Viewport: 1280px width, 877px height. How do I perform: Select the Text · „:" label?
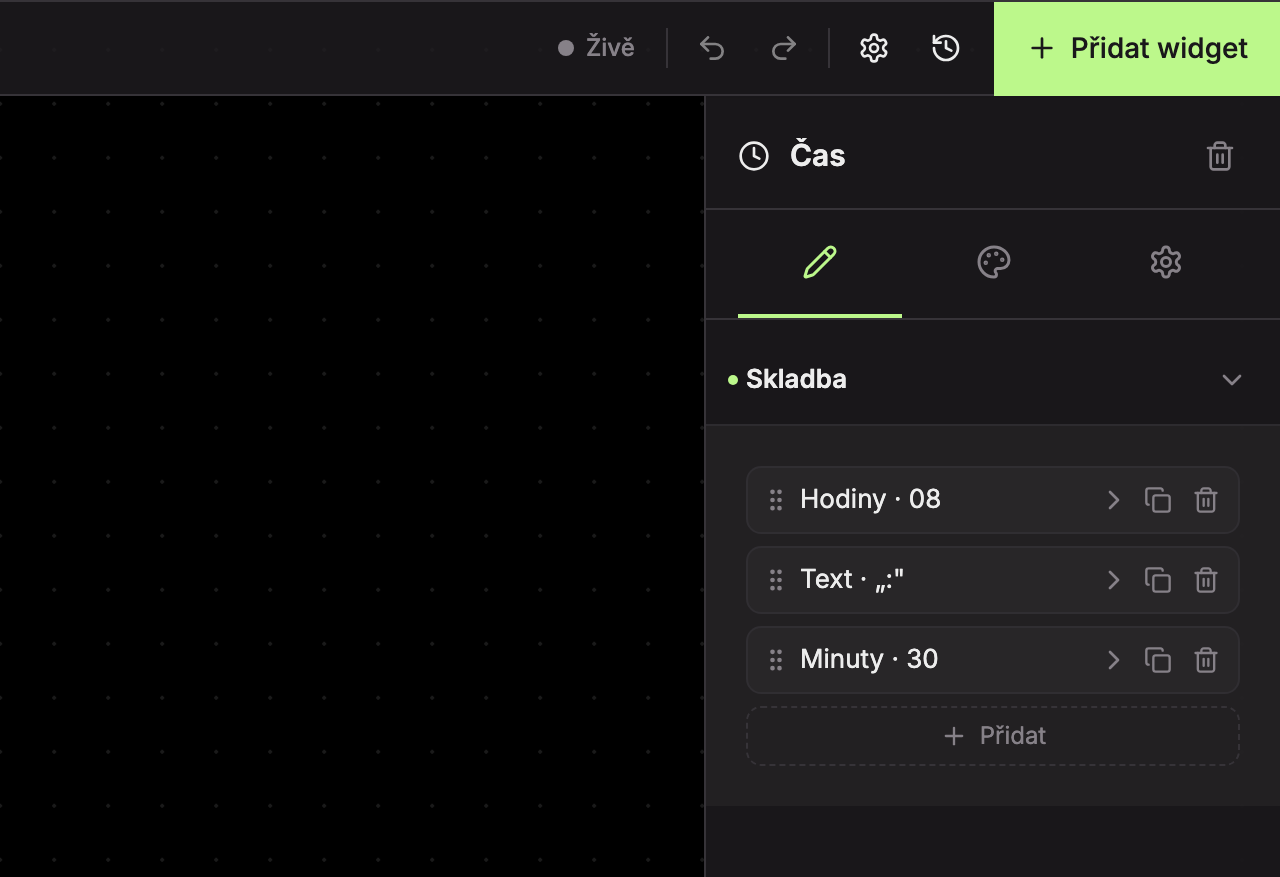(852, 579)
